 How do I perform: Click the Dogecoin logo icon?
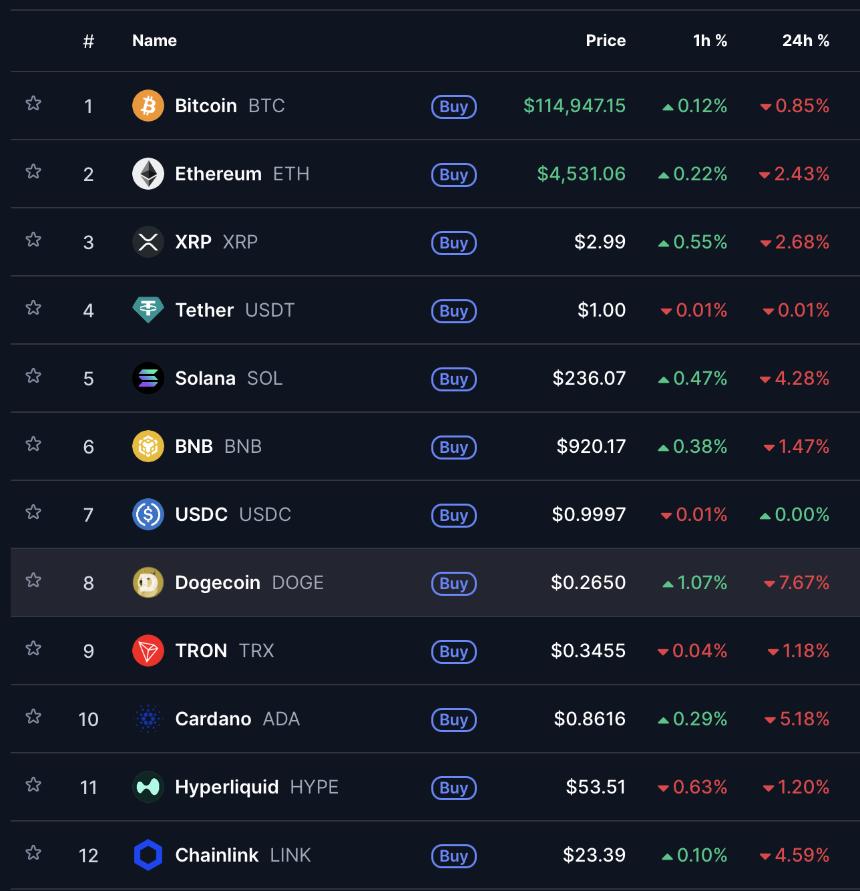[148, 582]
